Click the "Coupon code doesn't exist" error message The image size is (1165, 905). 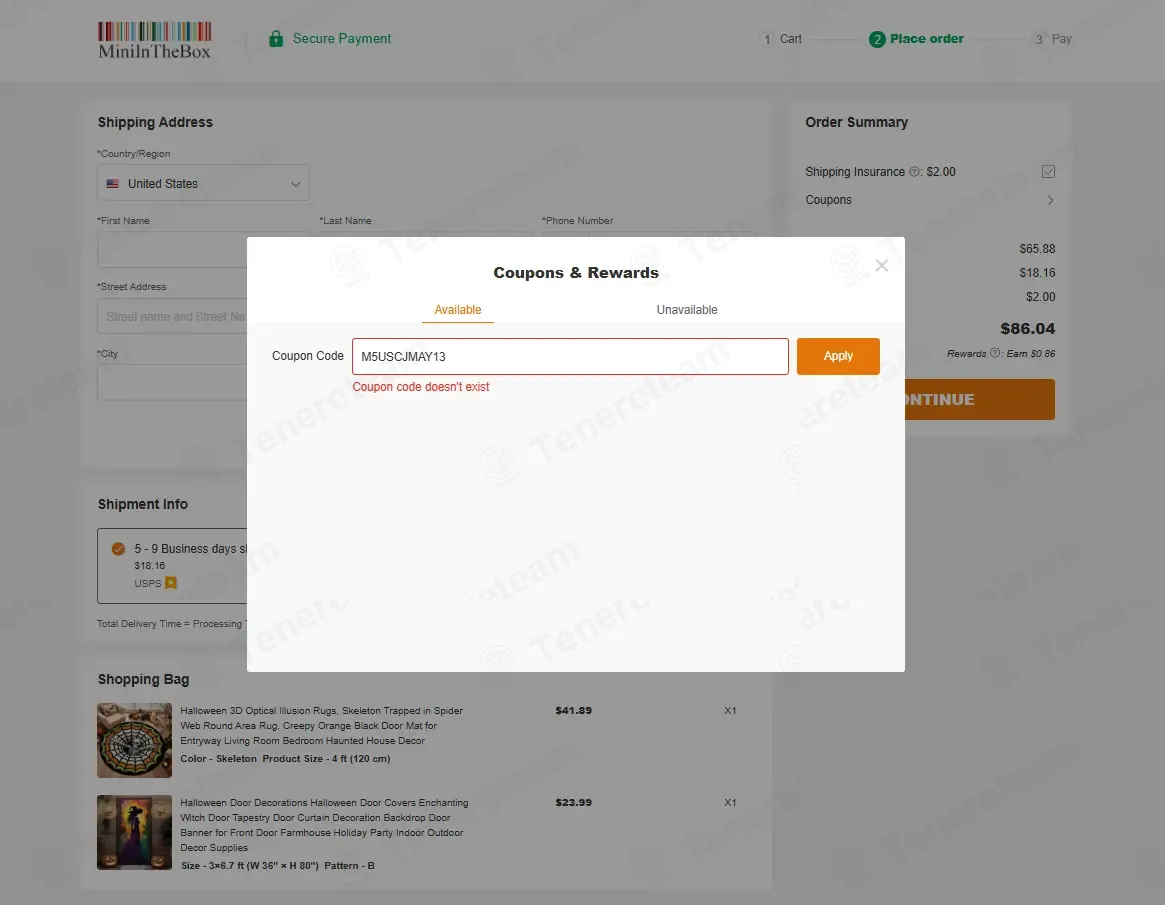tap(421, 386)
